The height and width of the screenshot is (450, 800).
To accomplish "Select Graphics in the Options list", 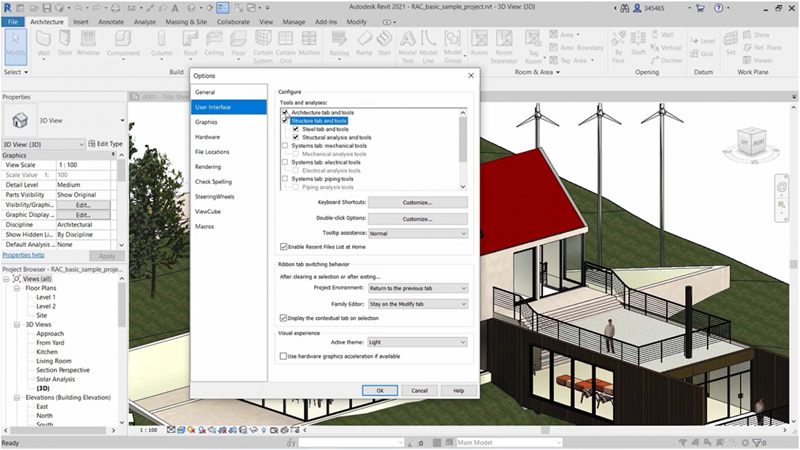I will (x=207, y=121).
